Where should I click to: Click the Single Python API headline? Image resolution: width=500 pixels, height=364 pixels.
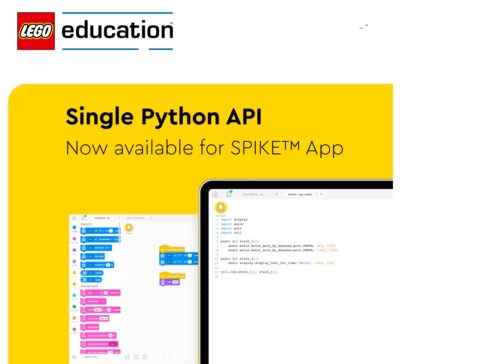[x=164, y=117]
